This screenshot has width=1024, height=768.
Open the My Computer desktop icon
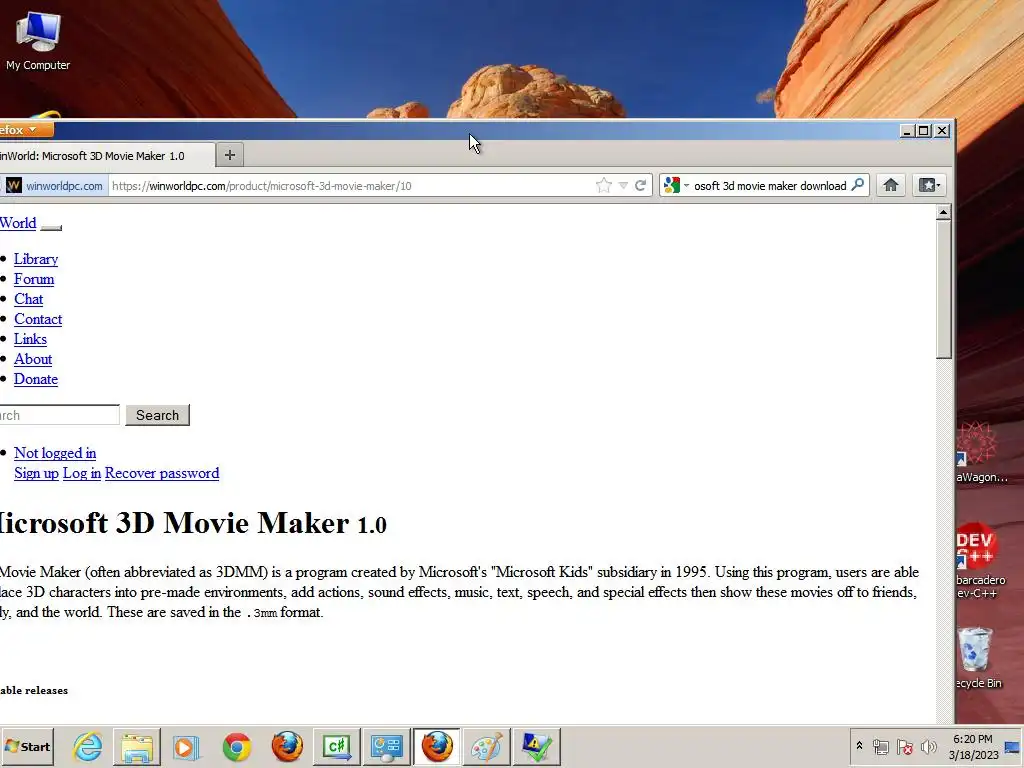pyautogui.click(x=38, y=40)
